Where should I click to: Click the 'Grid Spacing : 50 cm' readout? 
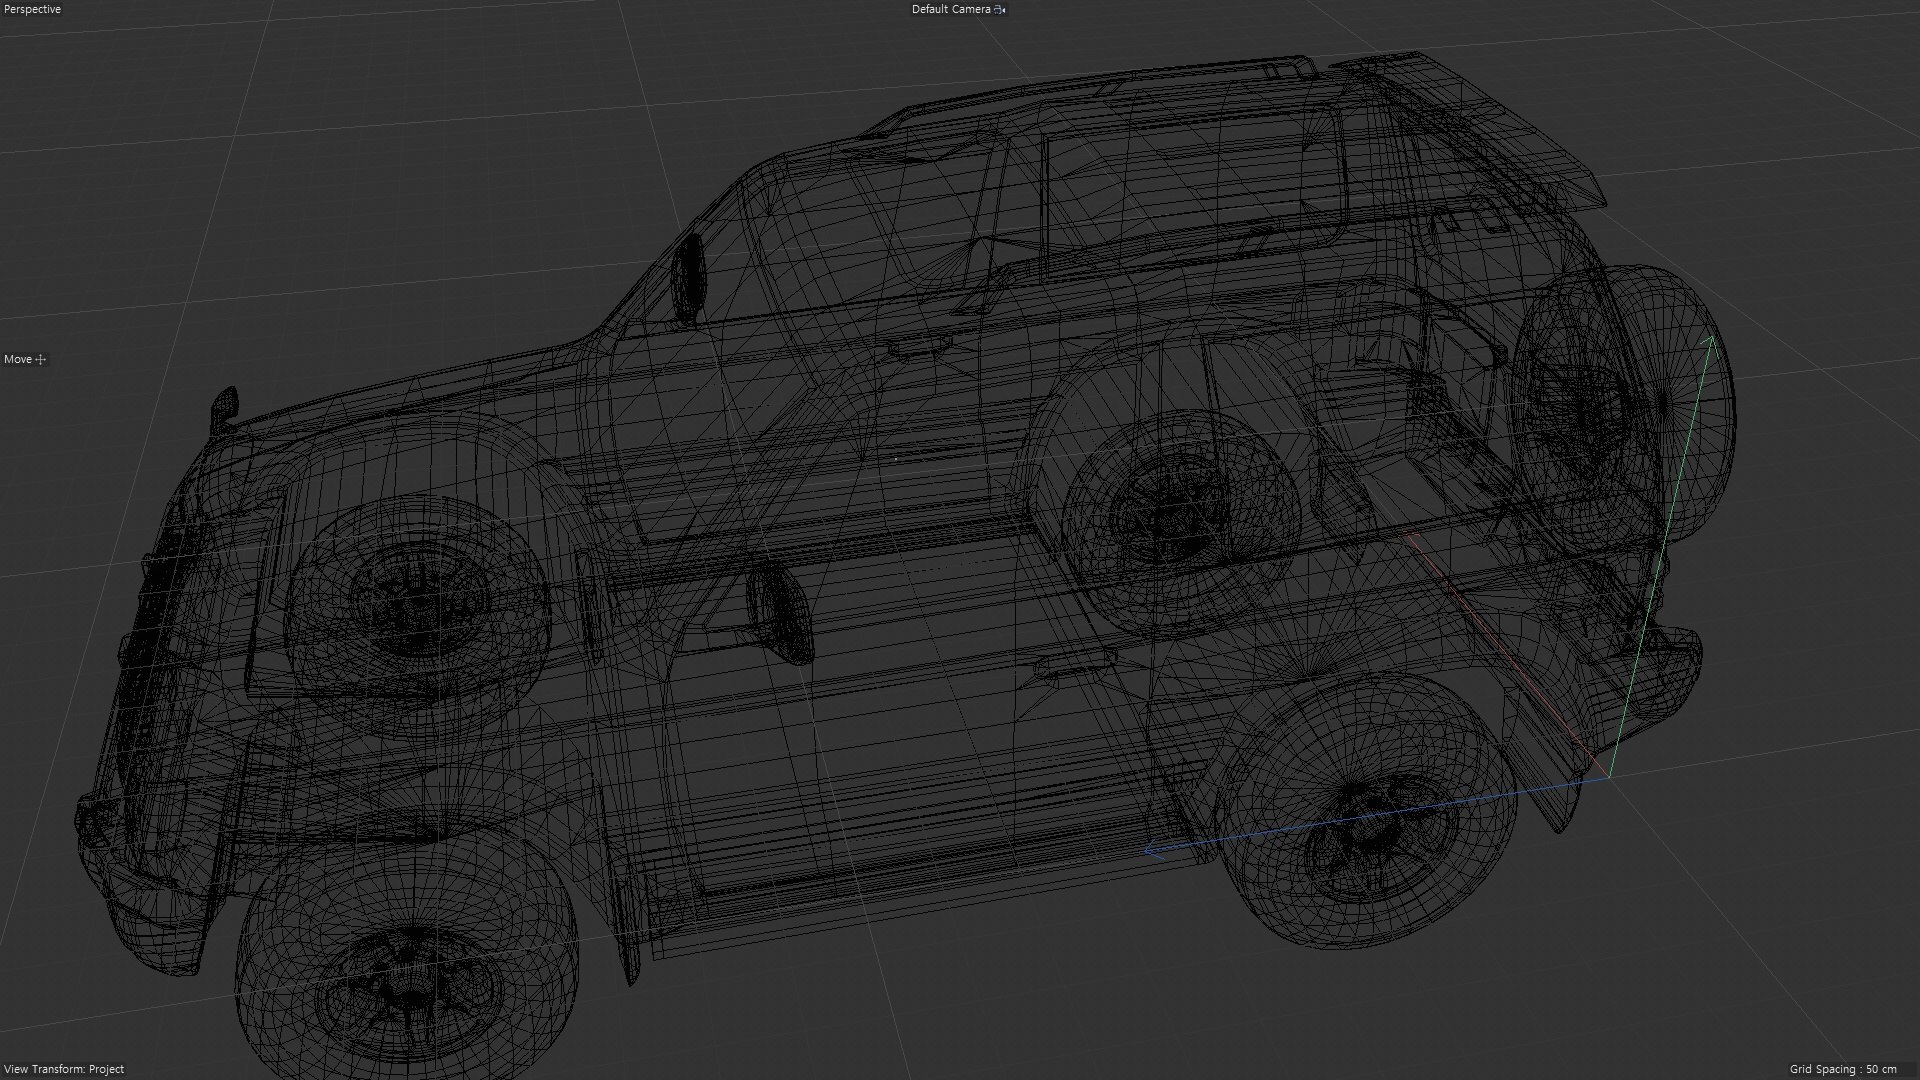pyautogui.click(x=1843, y=1069)
